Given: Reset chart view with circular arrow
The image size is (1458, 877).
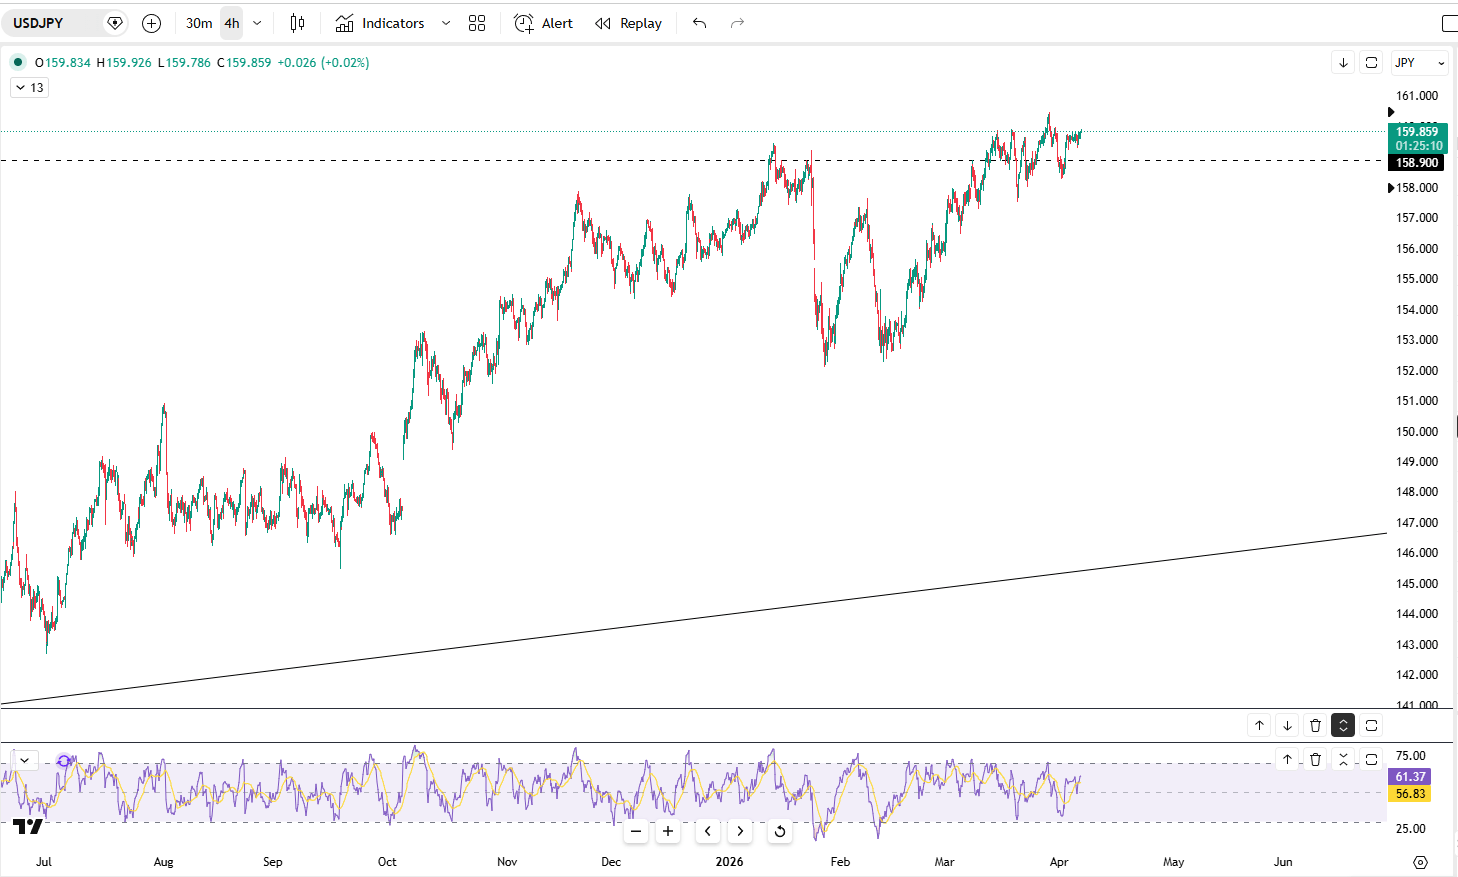Looking at the screenshot, I should coord(780,831).
